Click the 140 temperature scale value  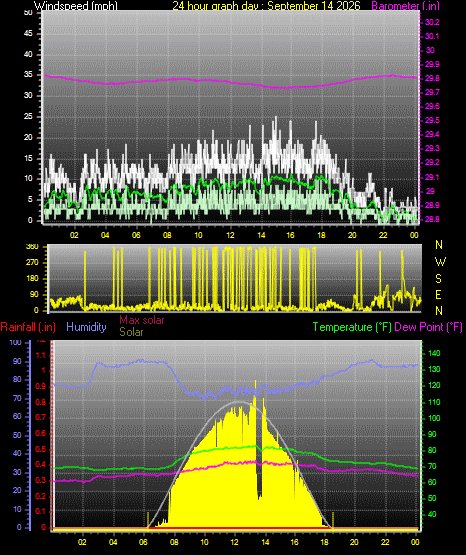coord(434,353)
